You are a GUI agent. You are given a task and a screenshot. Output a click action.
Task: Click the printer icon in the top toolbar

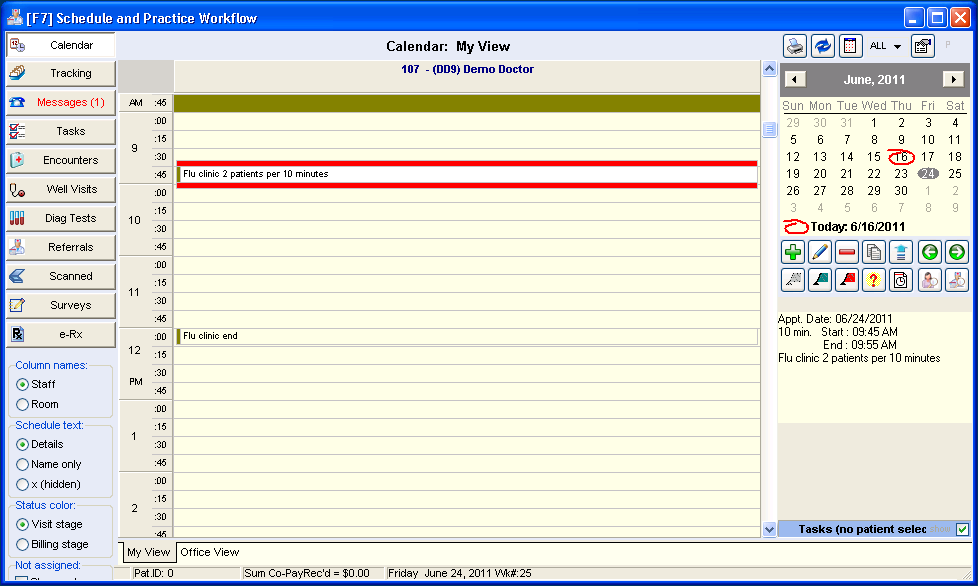tap(795, 46)
